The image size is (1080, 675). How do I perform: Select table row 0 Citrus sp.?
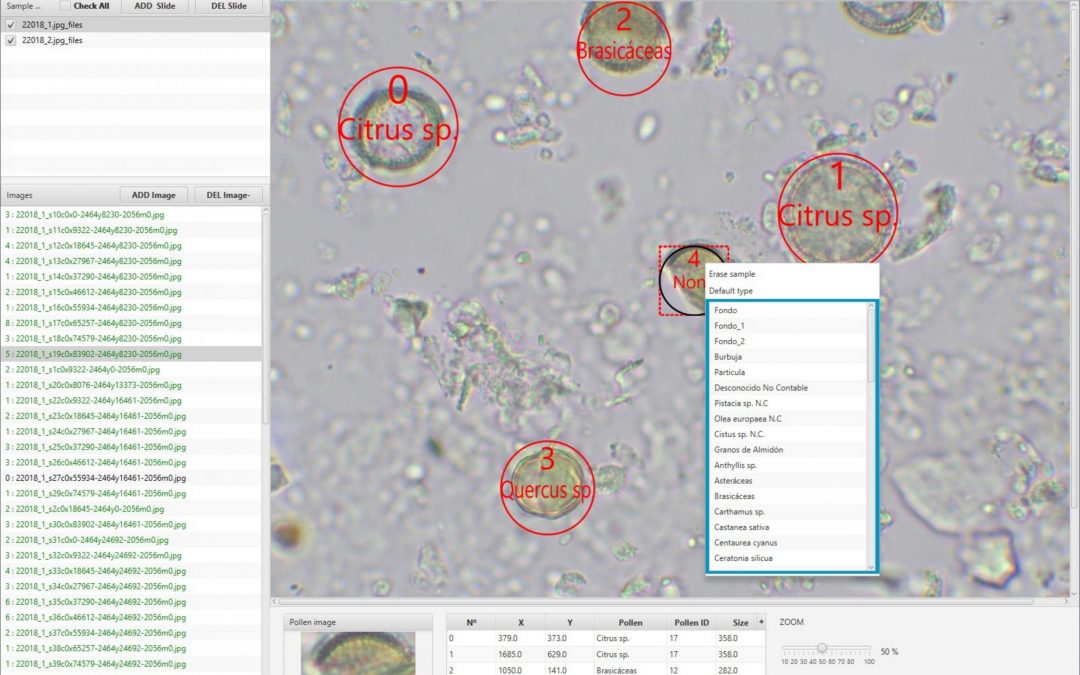click(606, 638)
